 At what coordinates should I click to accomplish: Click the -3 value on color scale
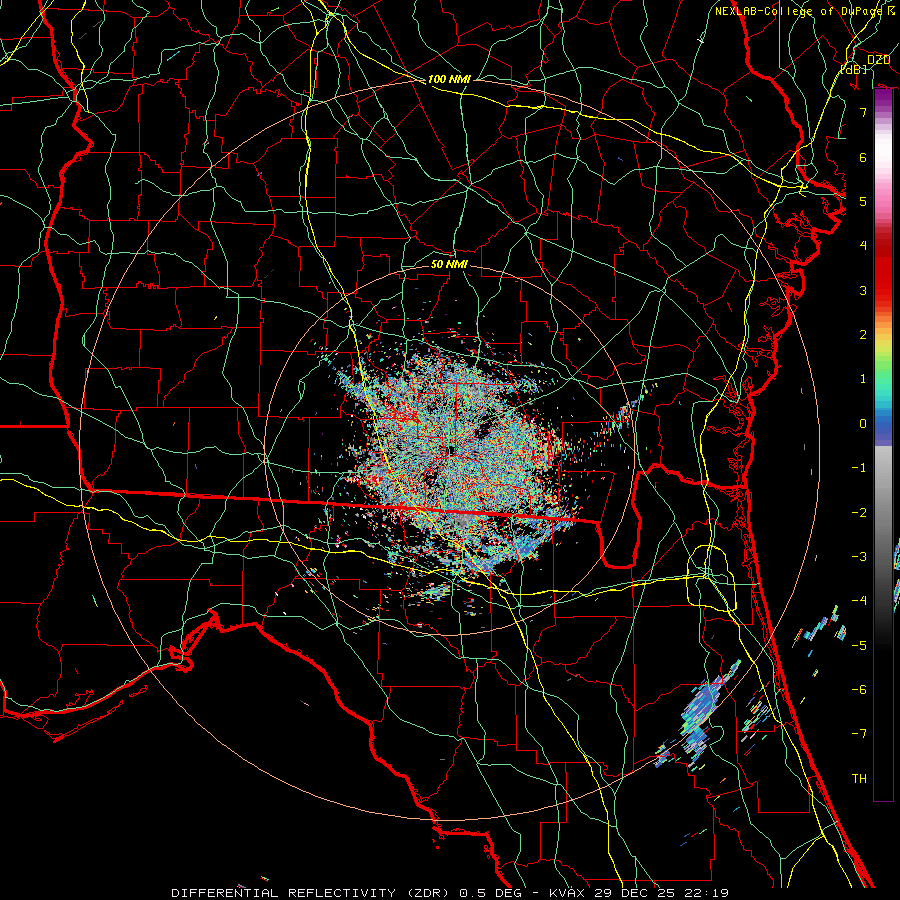pyautogui.click(x=859, y=557)
